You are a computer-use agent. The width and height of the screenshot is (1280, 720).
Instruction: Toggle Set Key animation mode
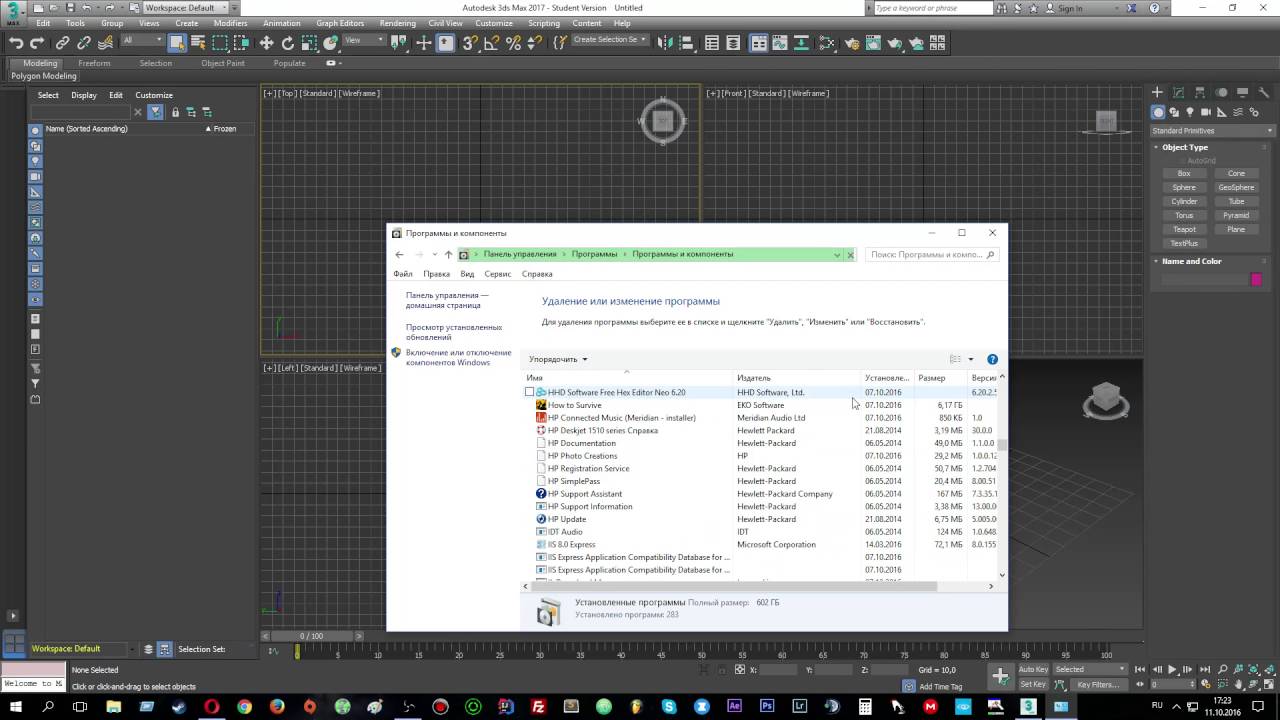(1033, 684)
